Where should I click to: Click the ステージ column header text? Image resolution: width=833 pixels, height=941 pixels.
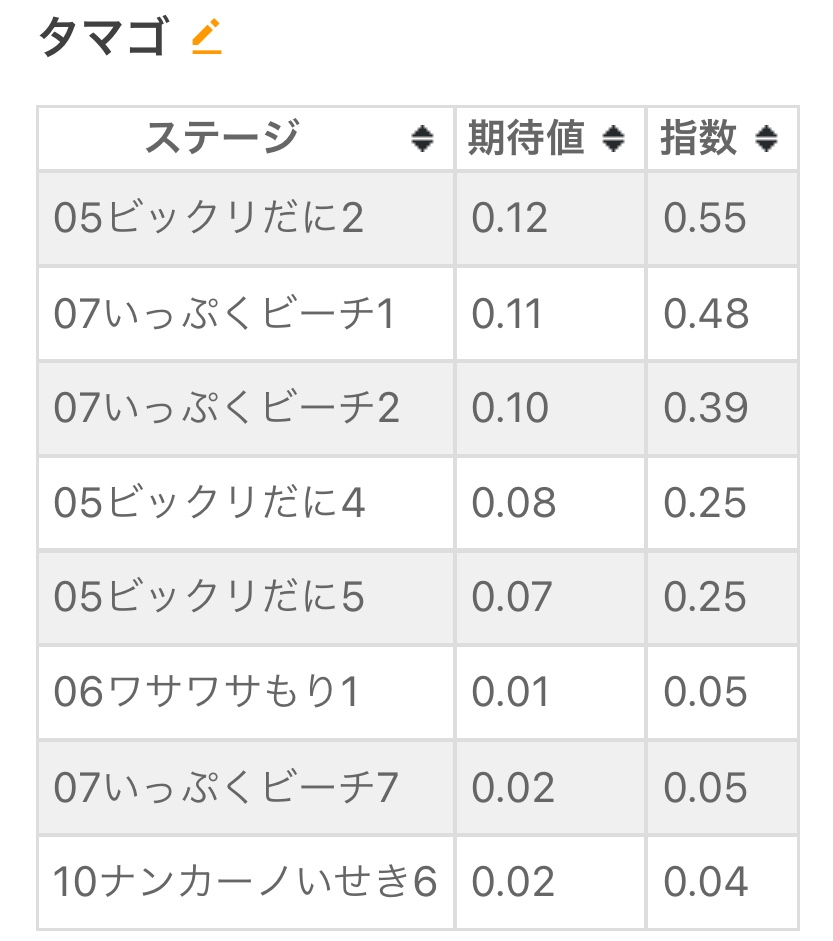222,138
